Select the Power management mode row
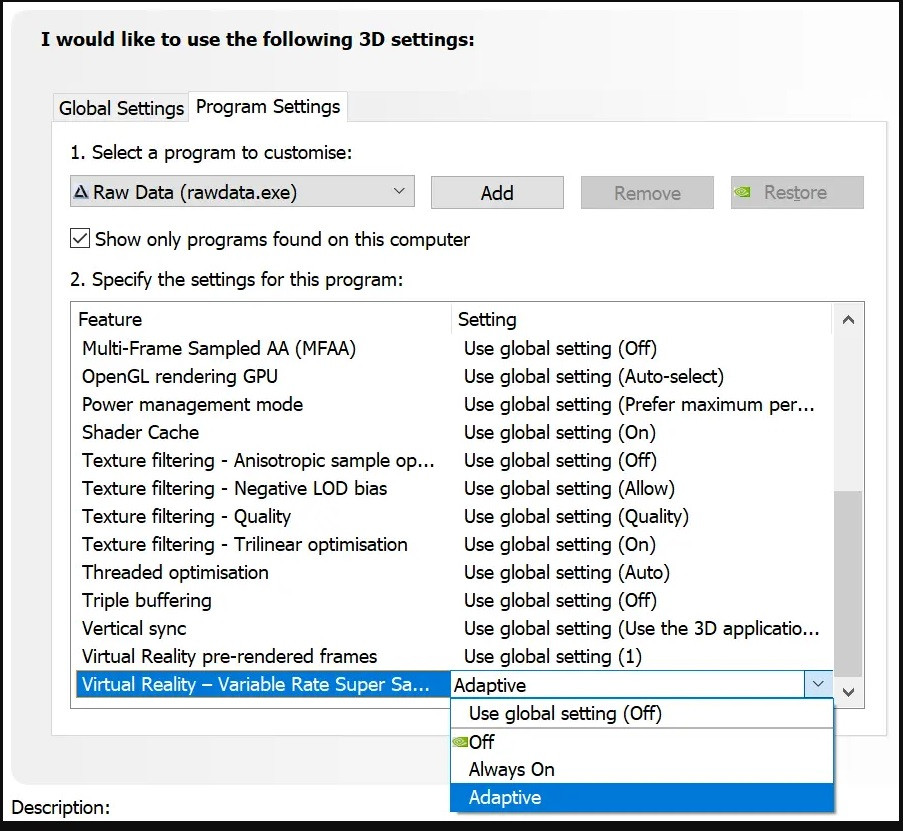 [x=192, y=404]
